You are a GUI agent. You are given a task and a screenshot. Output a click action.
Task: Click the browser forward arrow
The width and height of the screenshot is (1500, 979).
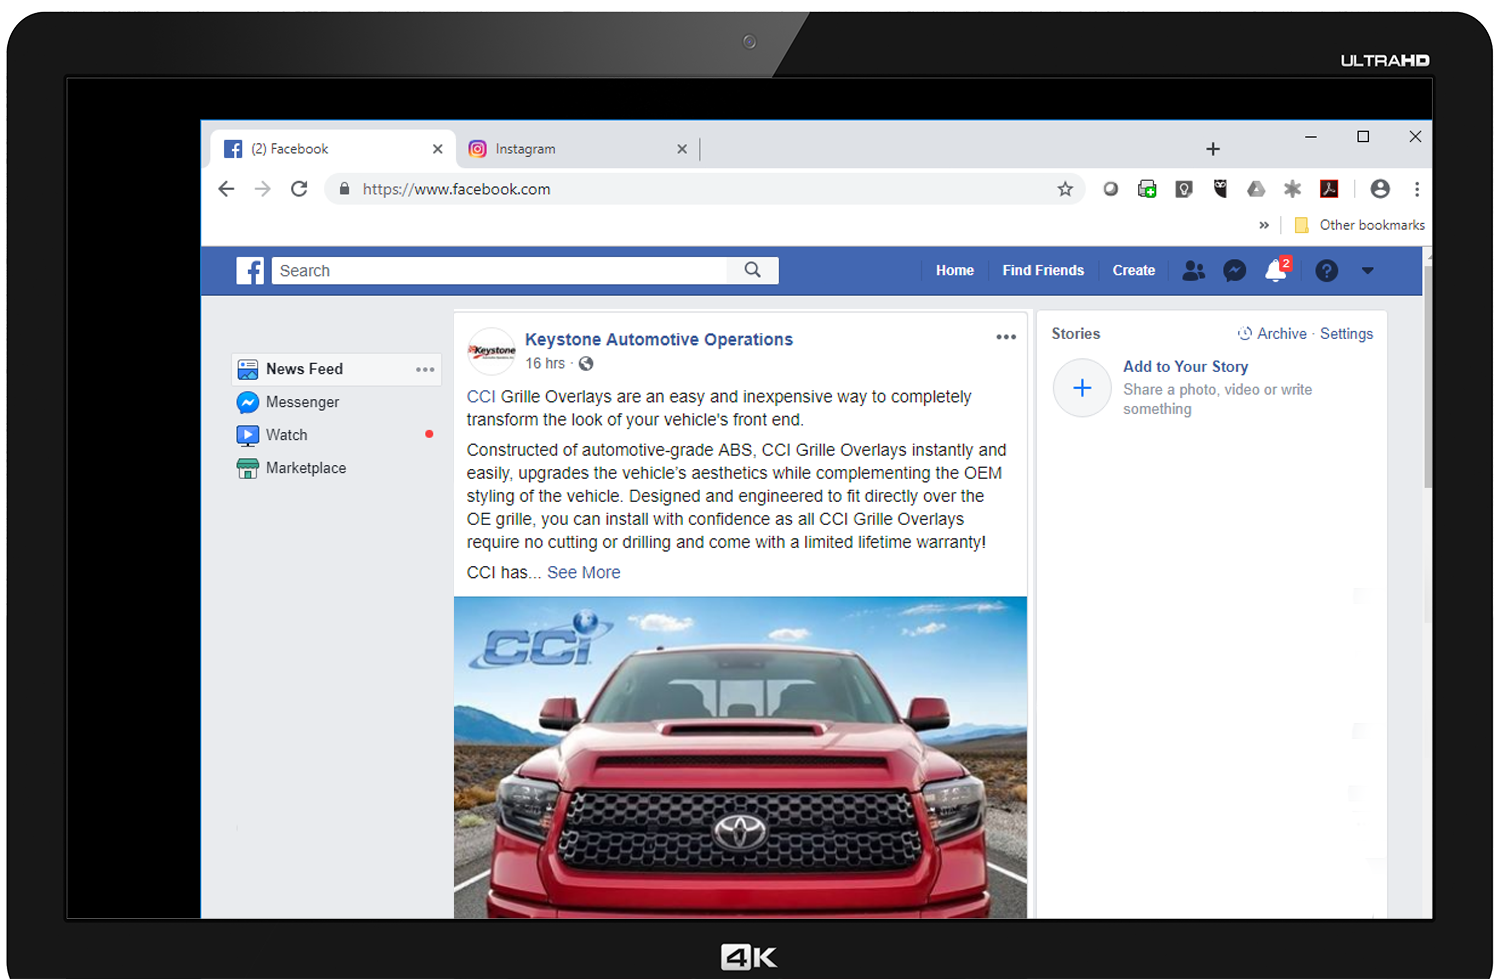pos(263,189)
